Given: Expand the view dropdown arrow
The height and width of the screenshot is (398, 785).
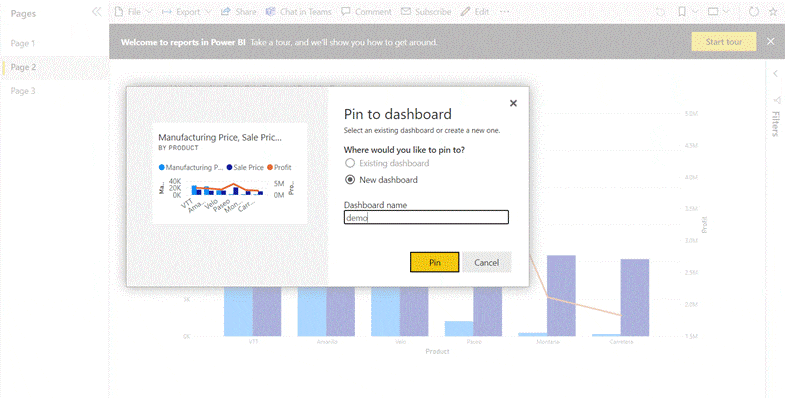Looking at the screenshot, I should [726, 12].
